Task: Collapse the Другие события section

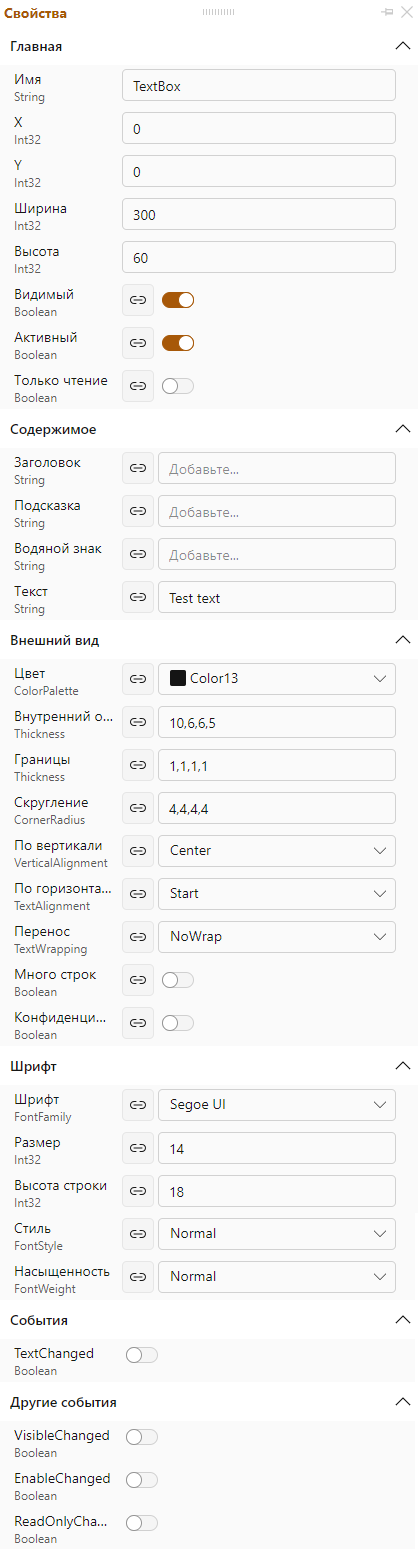Action: tap(403, 1402)
